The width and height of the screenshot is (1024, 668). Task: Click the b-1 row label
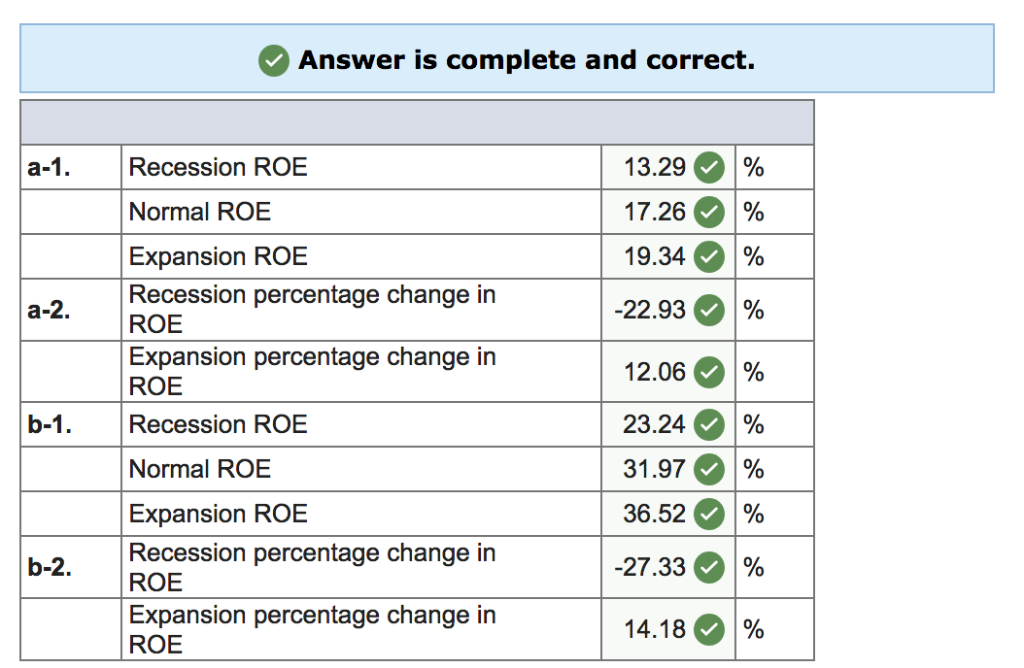click(50, 424)
